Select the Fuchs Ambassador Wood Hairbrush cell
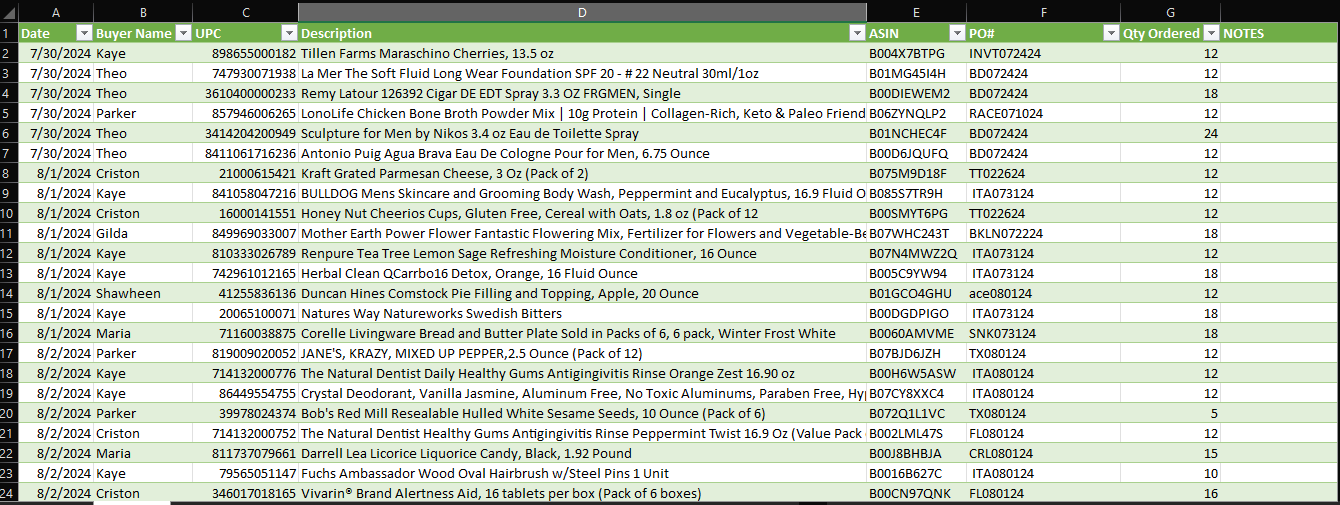 [582, 473]
